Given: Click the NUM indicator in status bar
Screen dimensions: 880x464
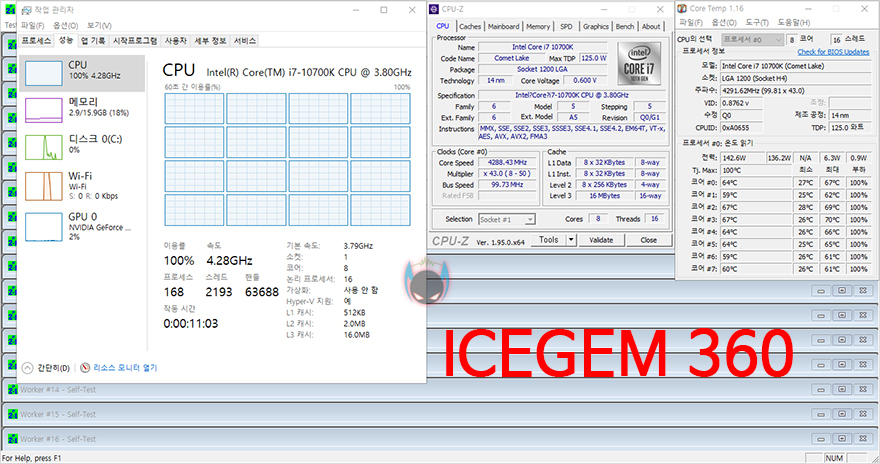Looking at the screenshot, I should pos(834,458).
